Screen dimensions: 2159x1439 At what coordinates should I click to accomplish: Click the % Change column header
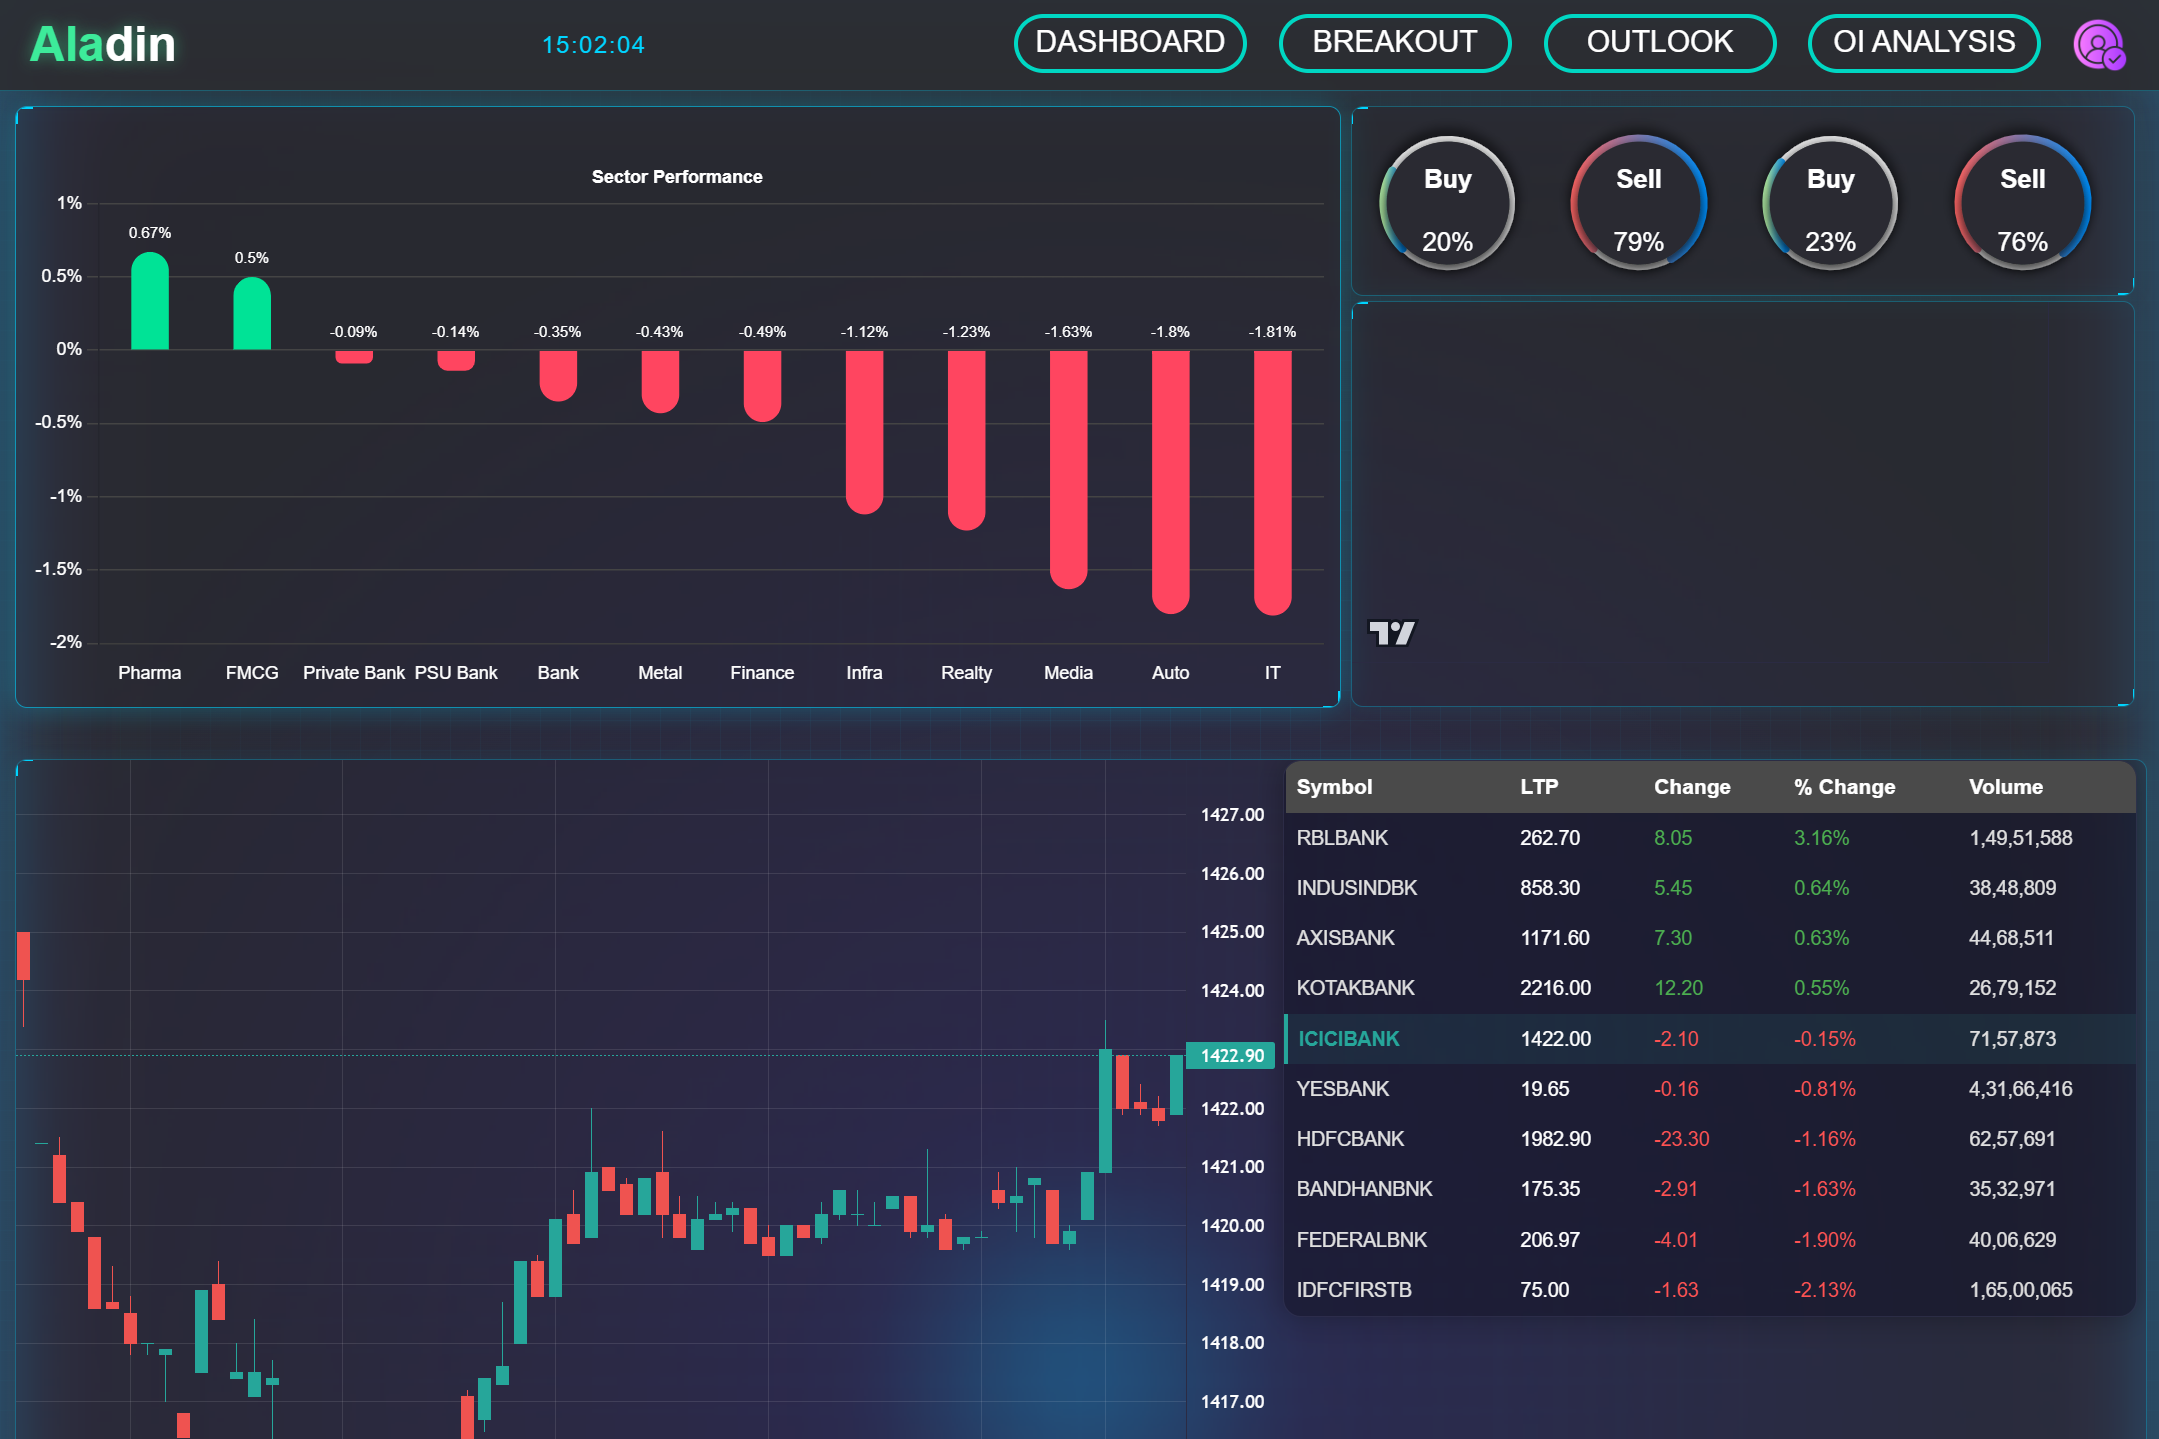(x=1844, y=787)
